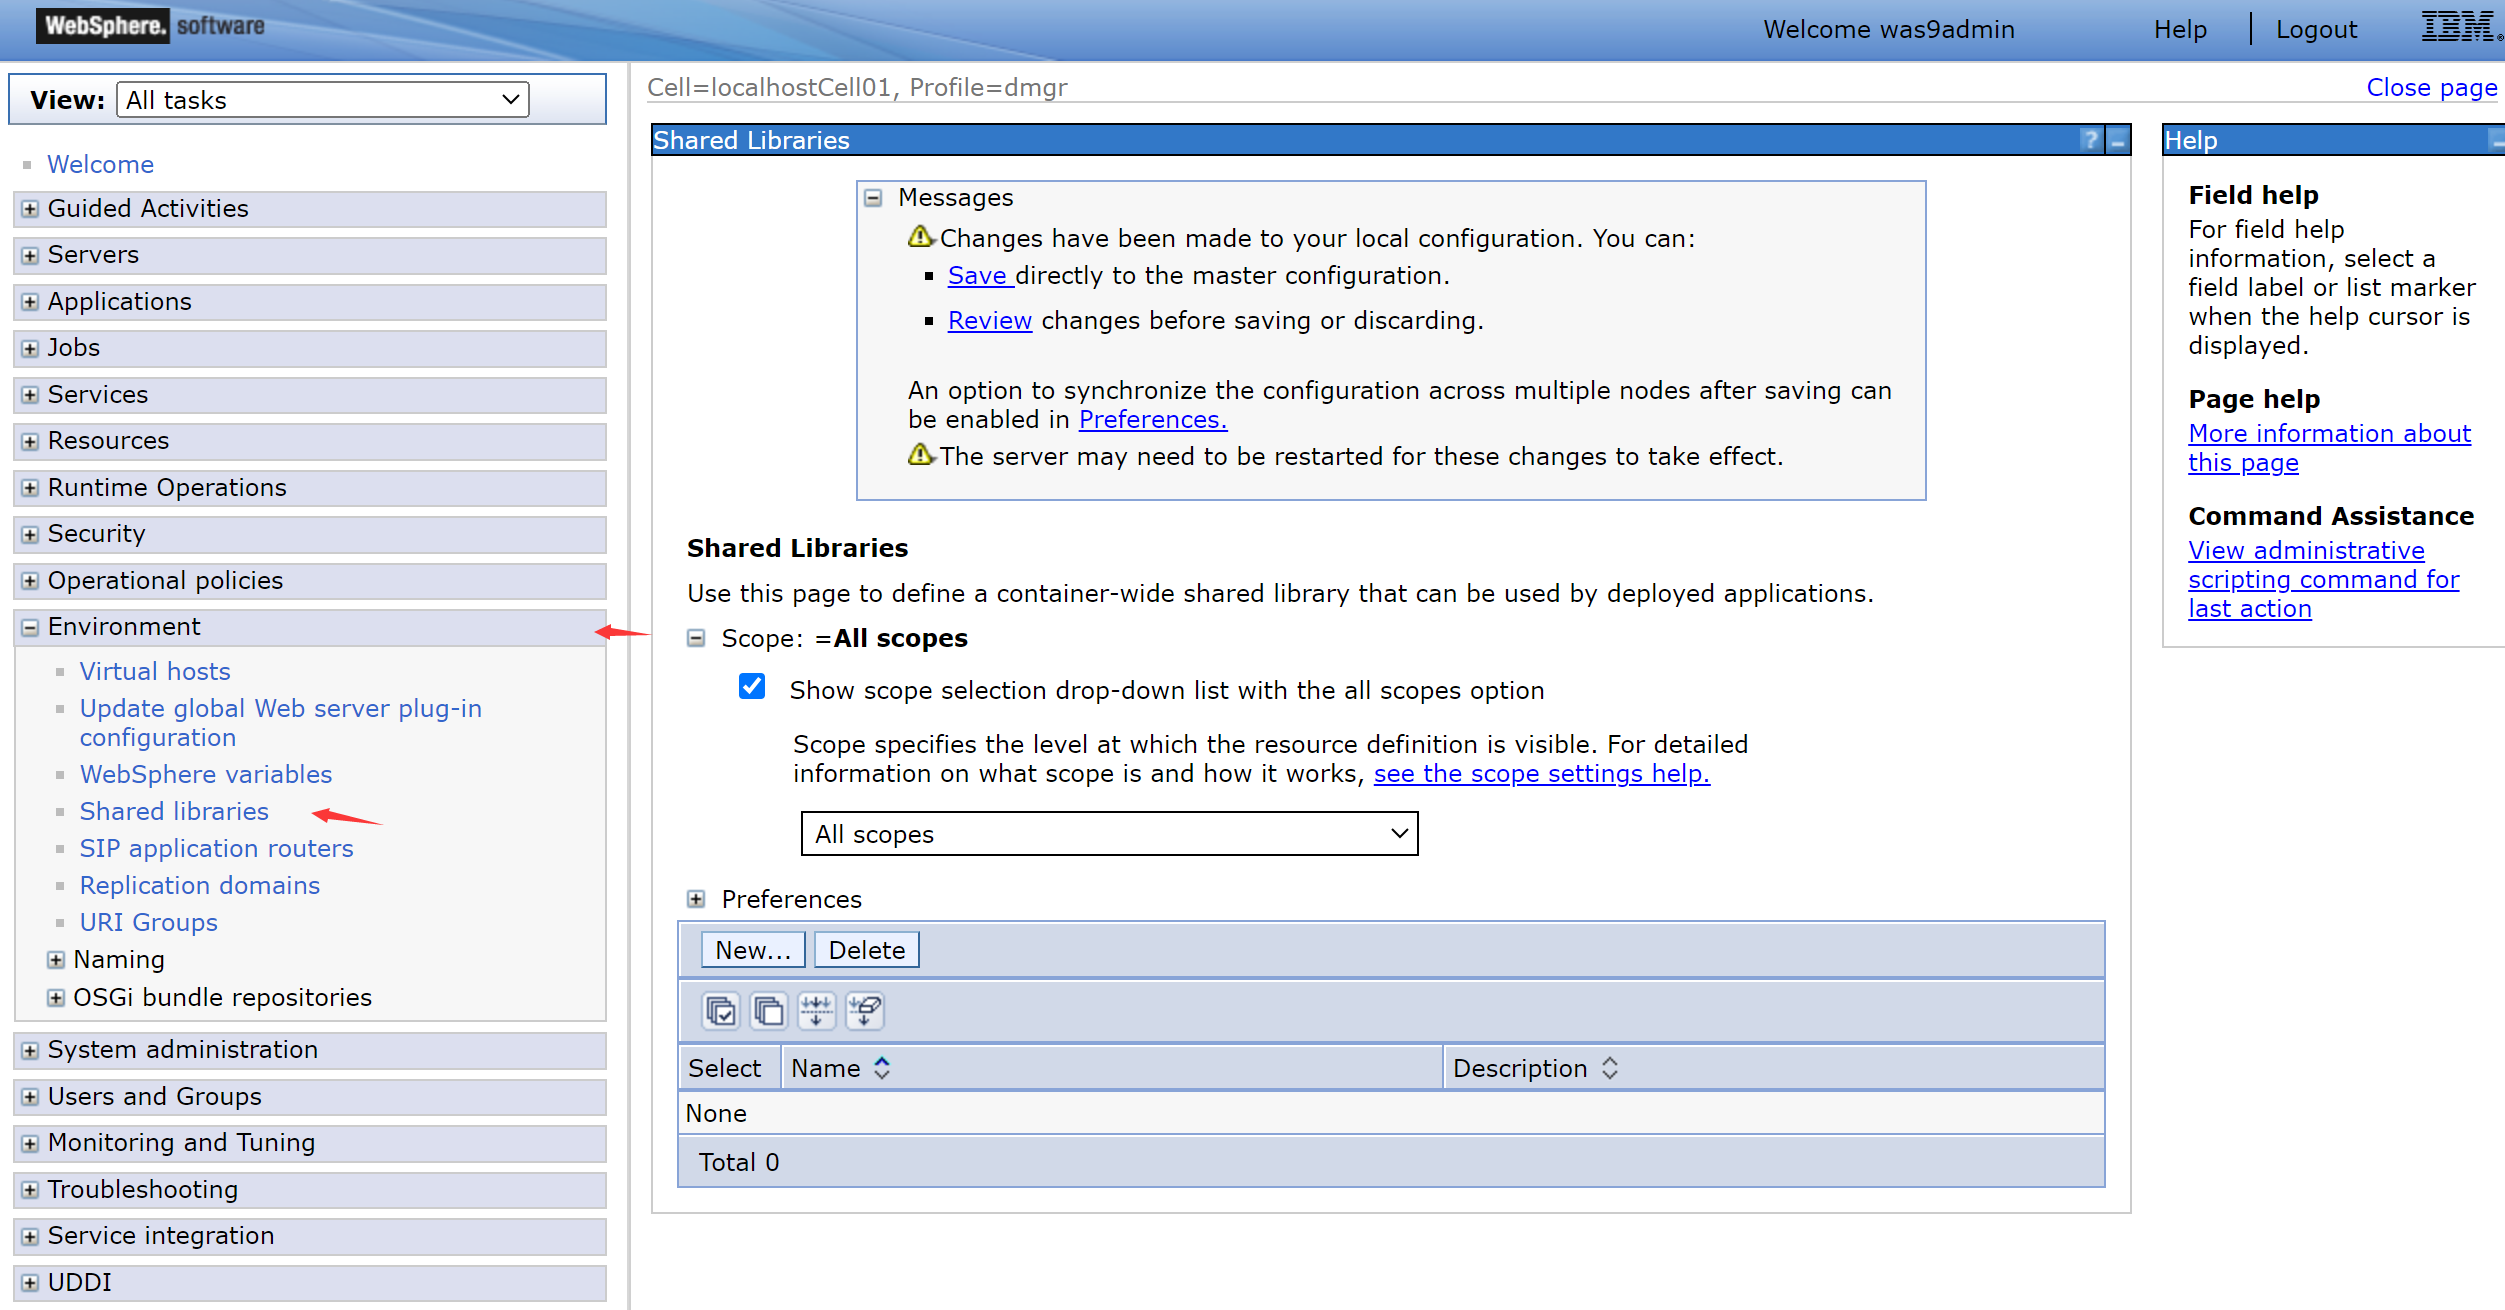Click Save to master configuration link
This screenshot has height=1310, width=2505.
tap(980, 275)
